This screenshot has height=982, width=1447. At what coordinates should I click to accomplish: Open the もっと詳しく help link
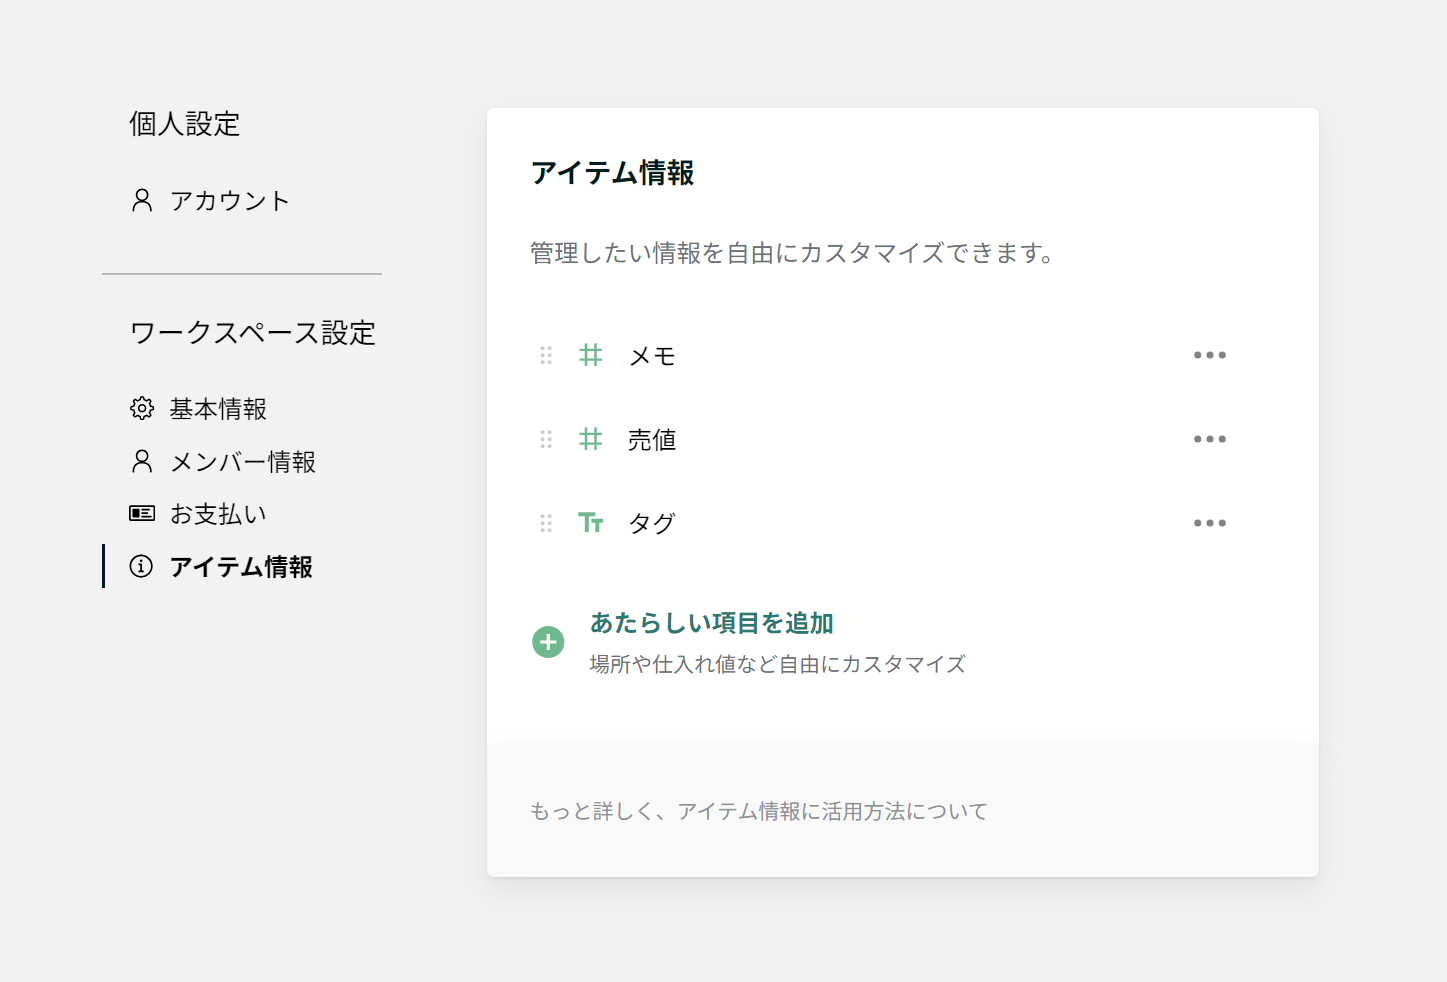tap(759, 811)
